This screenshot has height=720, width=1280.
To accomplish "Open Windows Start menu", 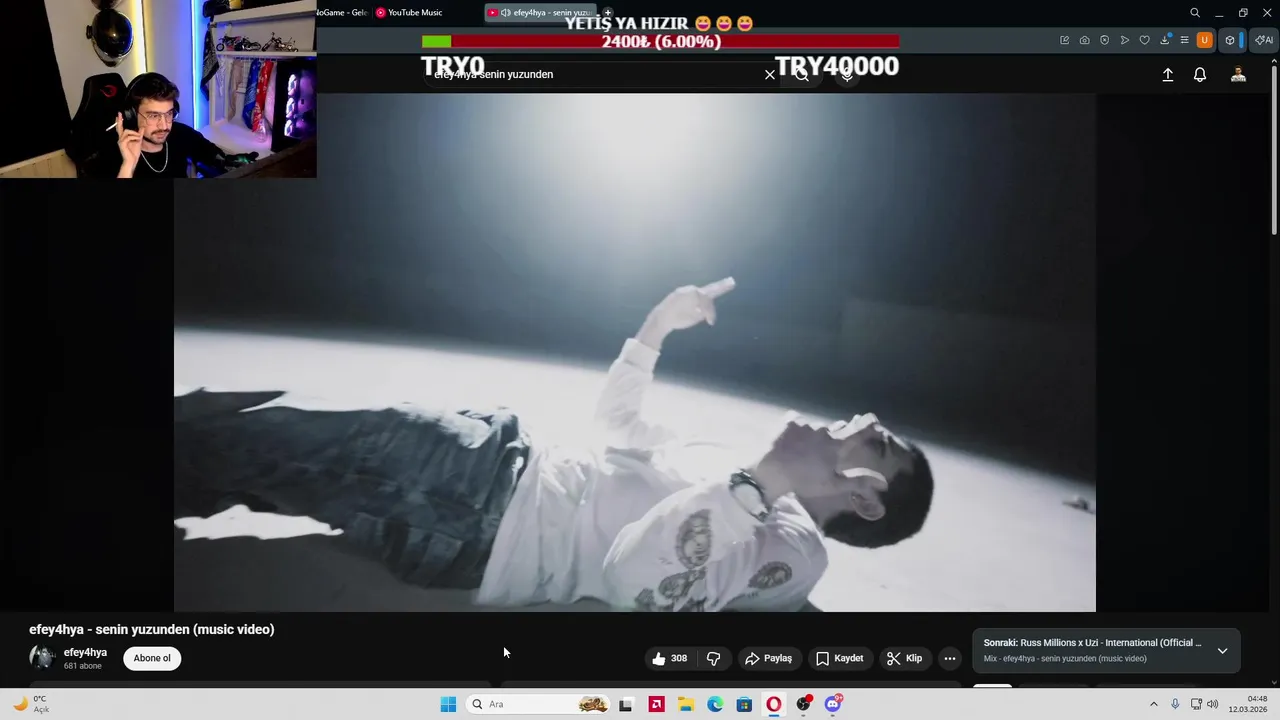I will pos(448,704).
